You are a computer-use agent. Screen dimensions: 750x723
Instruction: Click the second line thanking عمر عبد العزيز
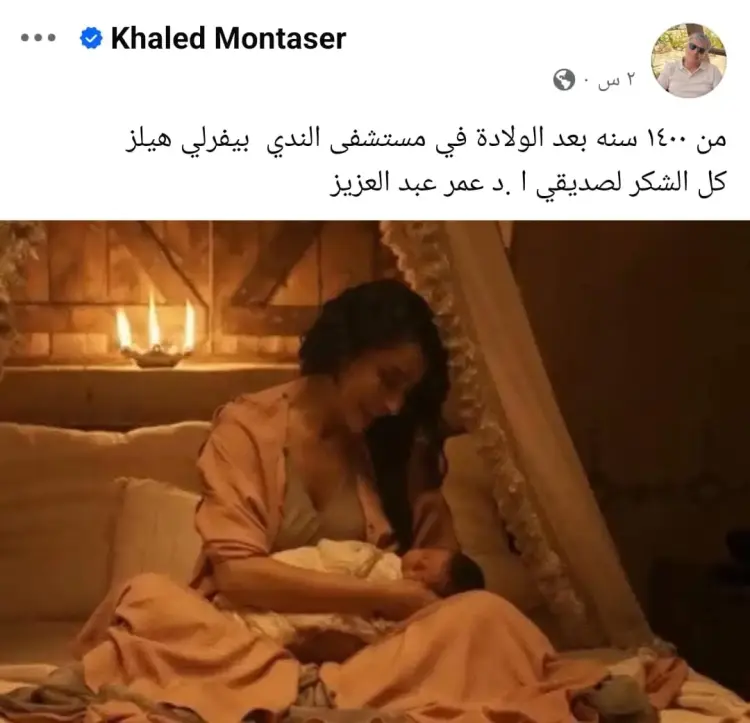529,183
